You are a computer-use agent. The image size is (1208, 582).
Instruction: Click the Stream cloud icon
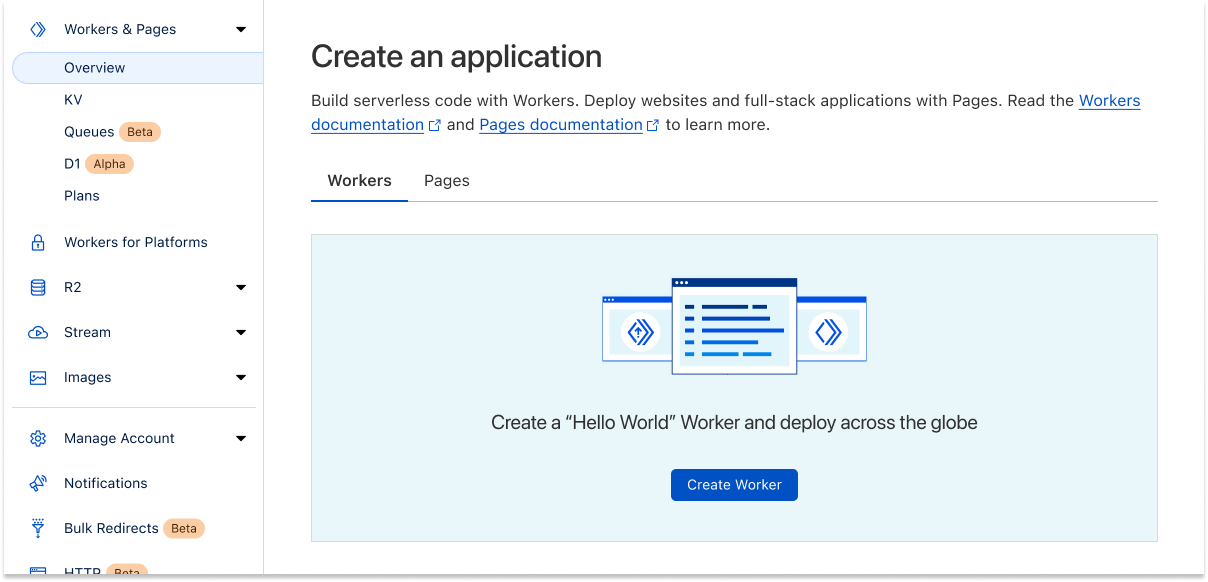point(38,333)
